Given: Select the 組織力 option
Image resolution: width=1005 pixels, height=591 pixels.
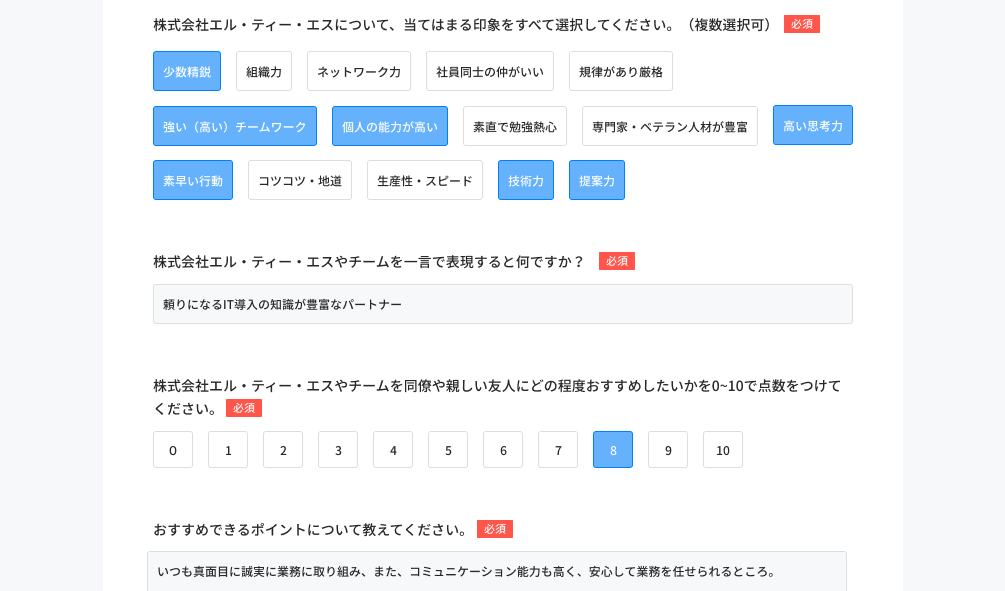Looking at the screenshot, I should [x=263, y=71].
